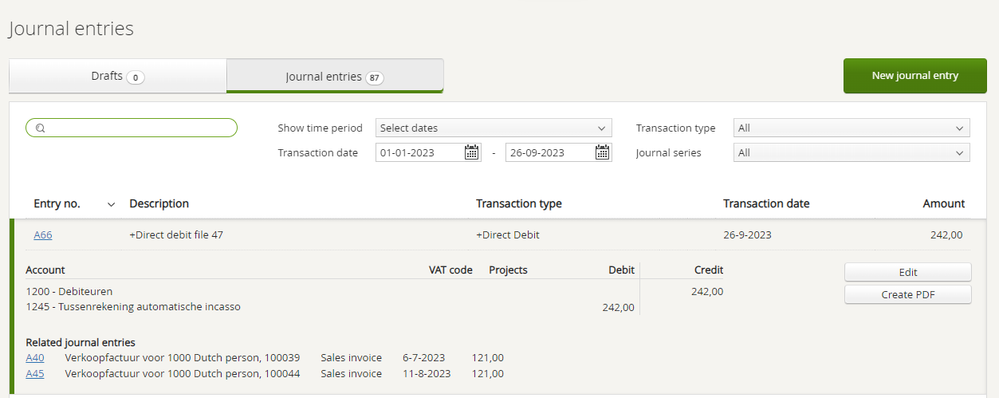Image resolution: width=999 pixels, height=398 pixels.
Task: Open the Journal series dropdown
Action: click(852, 153)
